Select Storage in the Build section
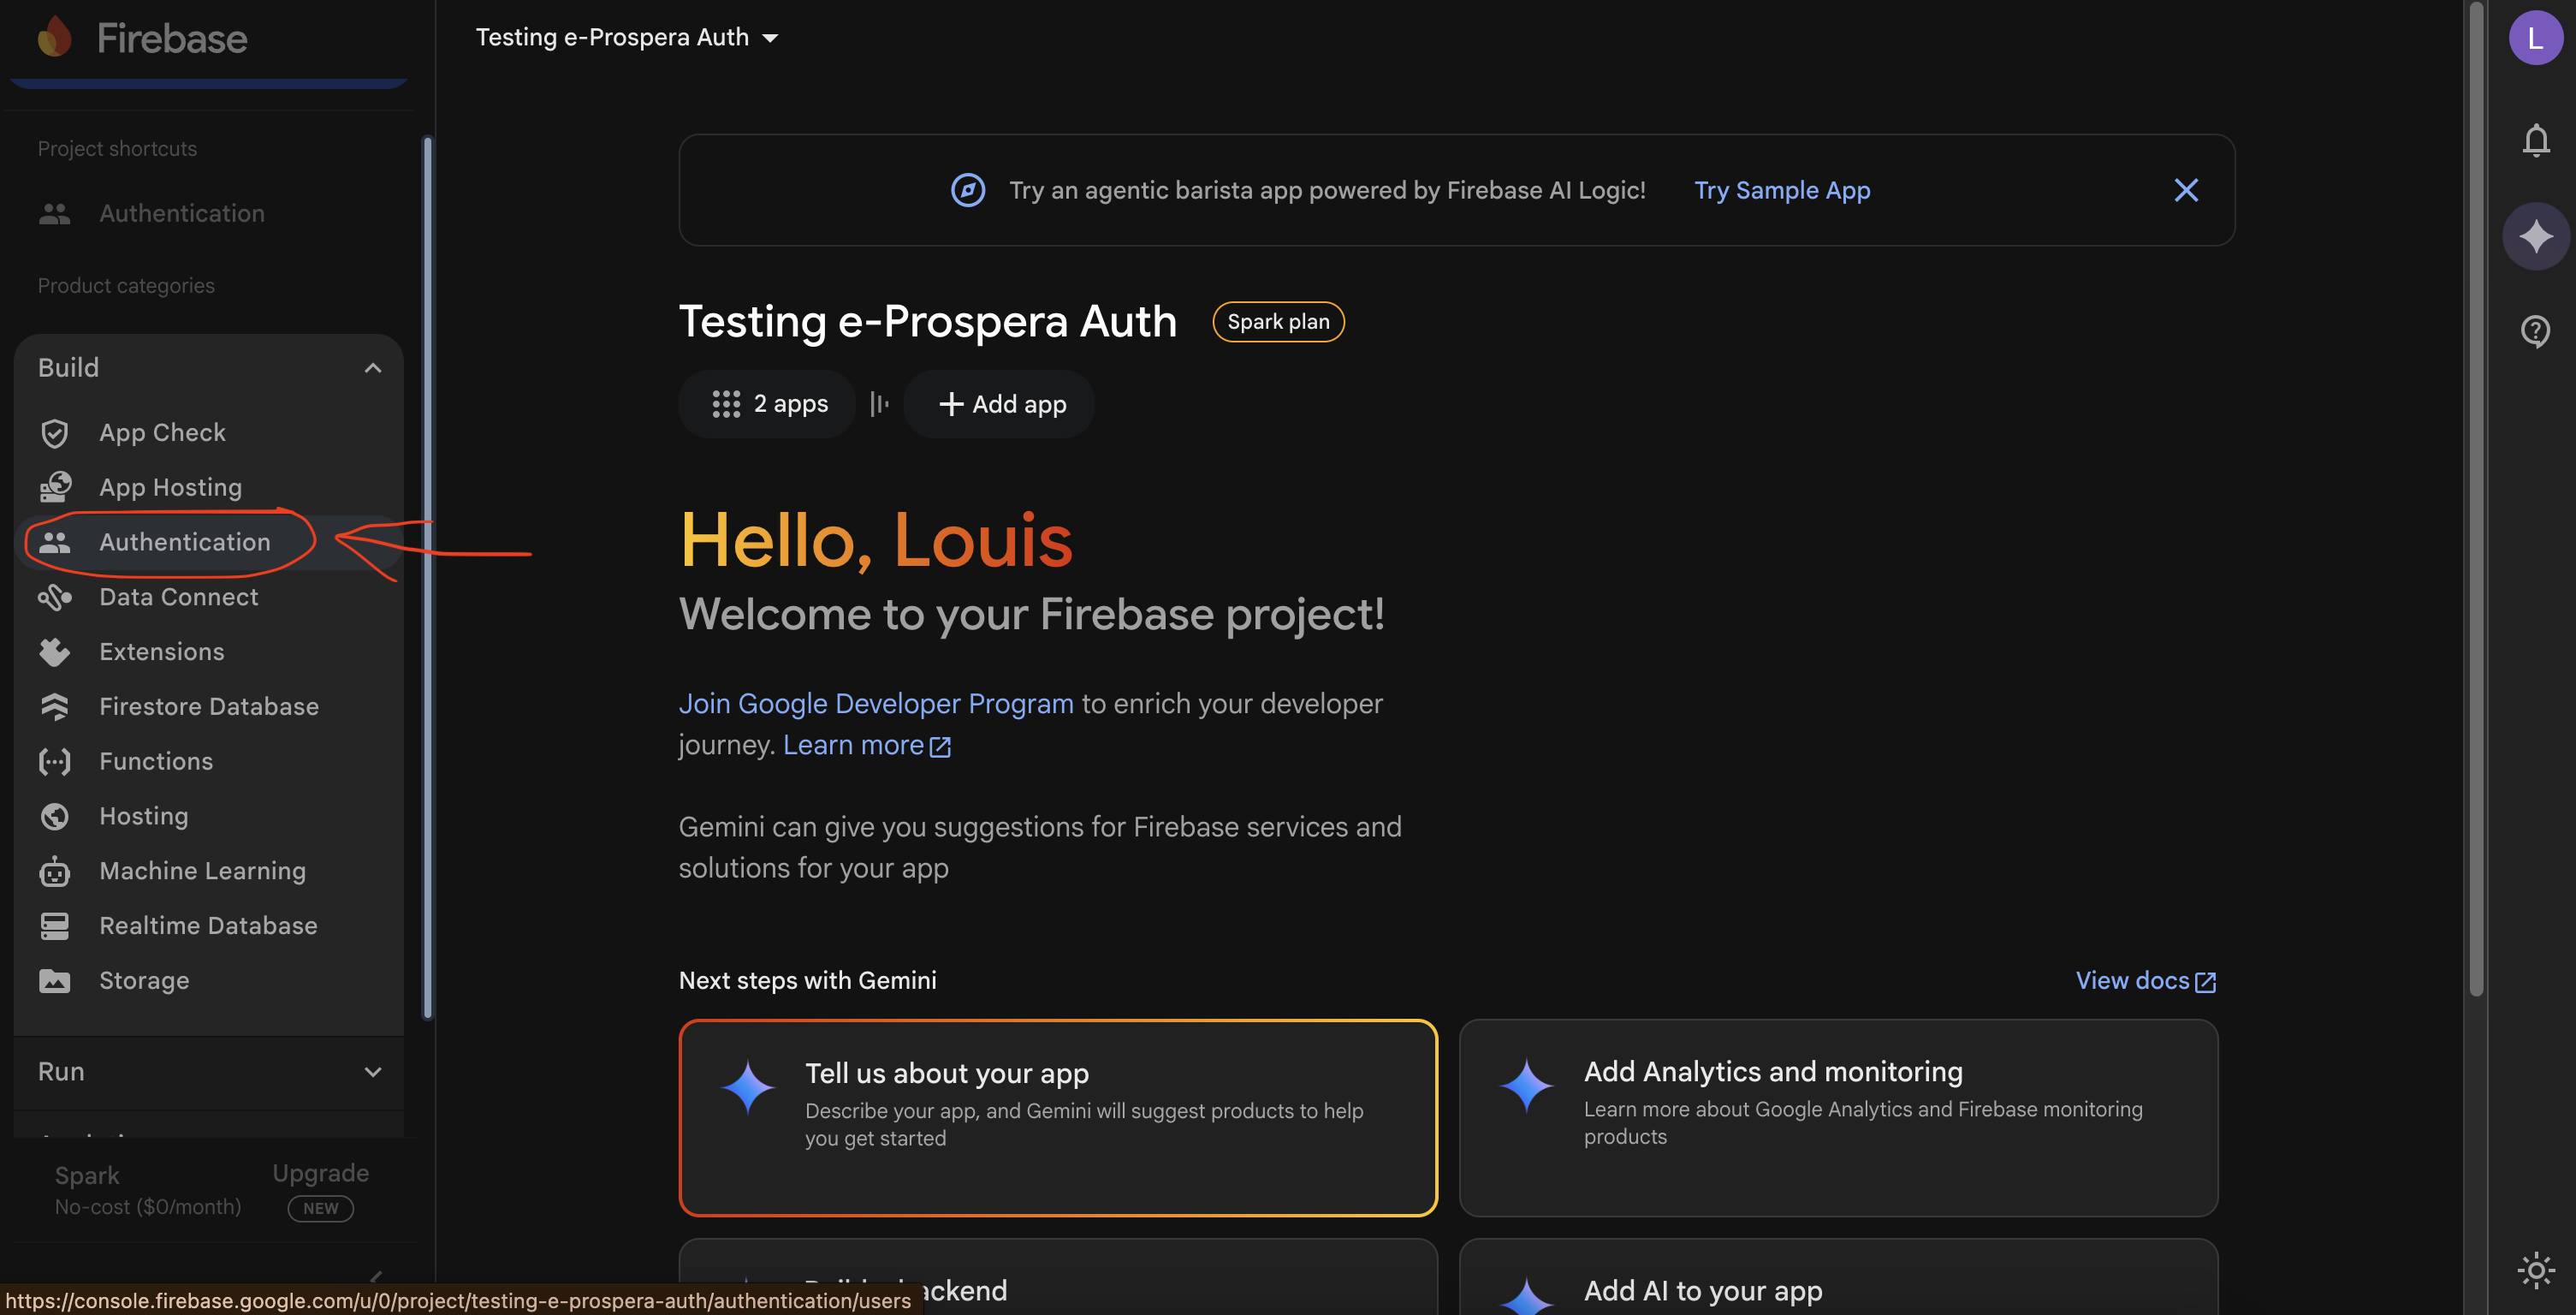The width and height of the screenshot is (2576, 1315). (x=144, y=980)
